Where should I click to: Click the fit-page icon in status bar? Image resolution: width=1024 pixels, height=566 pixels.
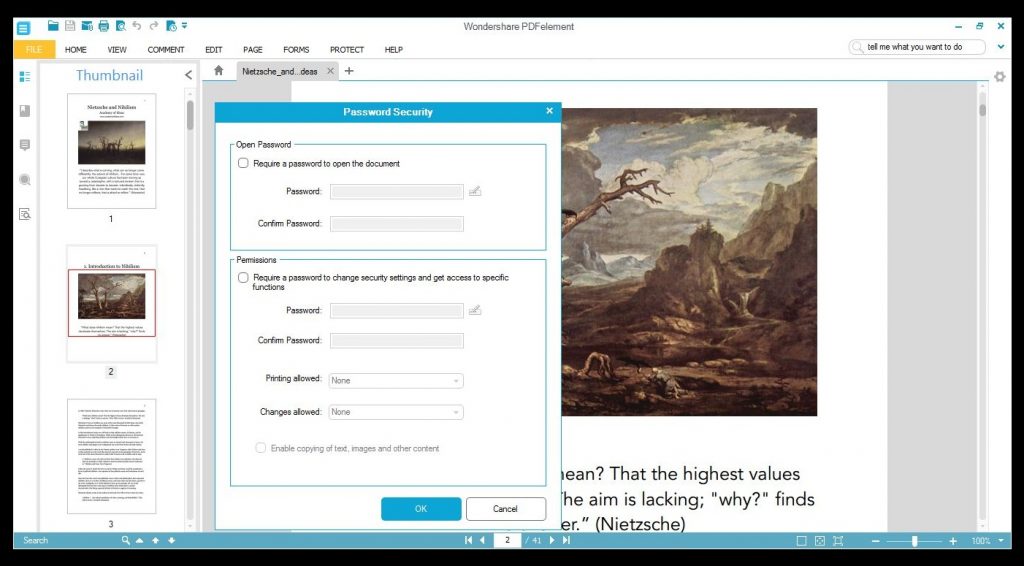pyautogui.click(x=820, y=541)
